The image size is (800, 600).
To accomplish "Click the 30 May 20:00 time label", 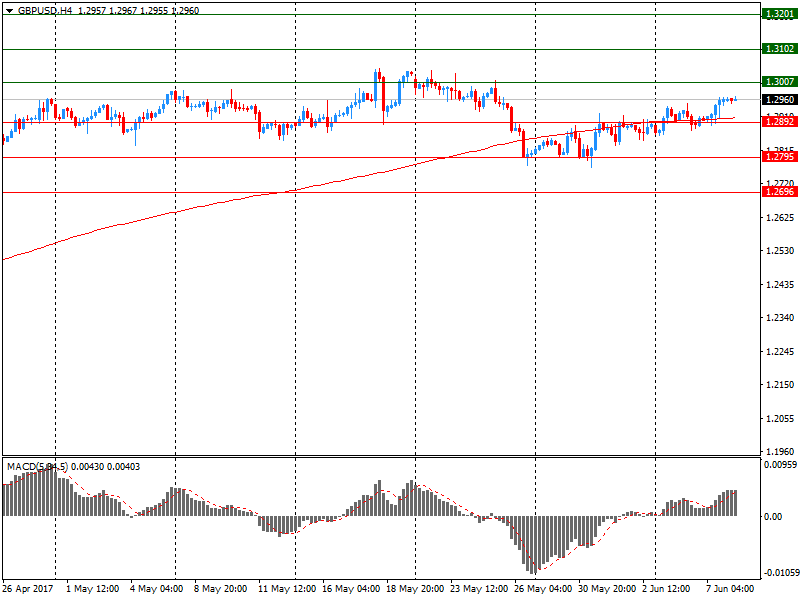I will pyautogui.click(x=607, y=589).
